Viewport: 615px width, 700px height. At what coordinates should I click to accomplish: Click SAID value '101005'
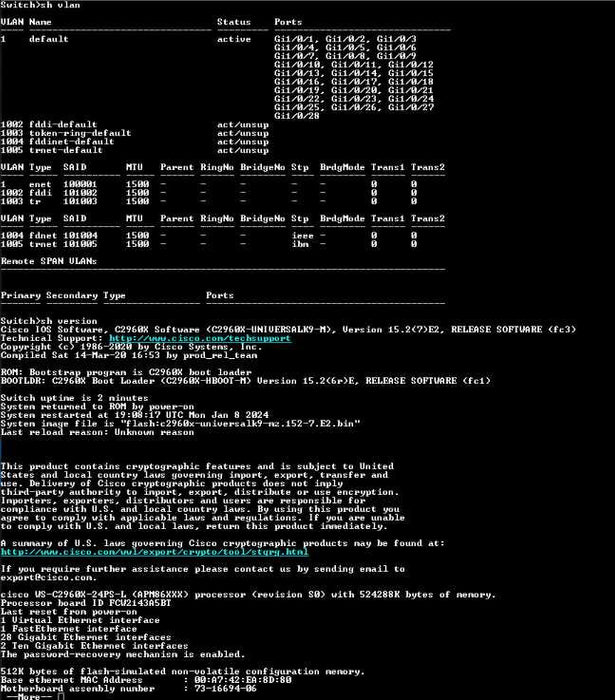(x=80, y=244)
